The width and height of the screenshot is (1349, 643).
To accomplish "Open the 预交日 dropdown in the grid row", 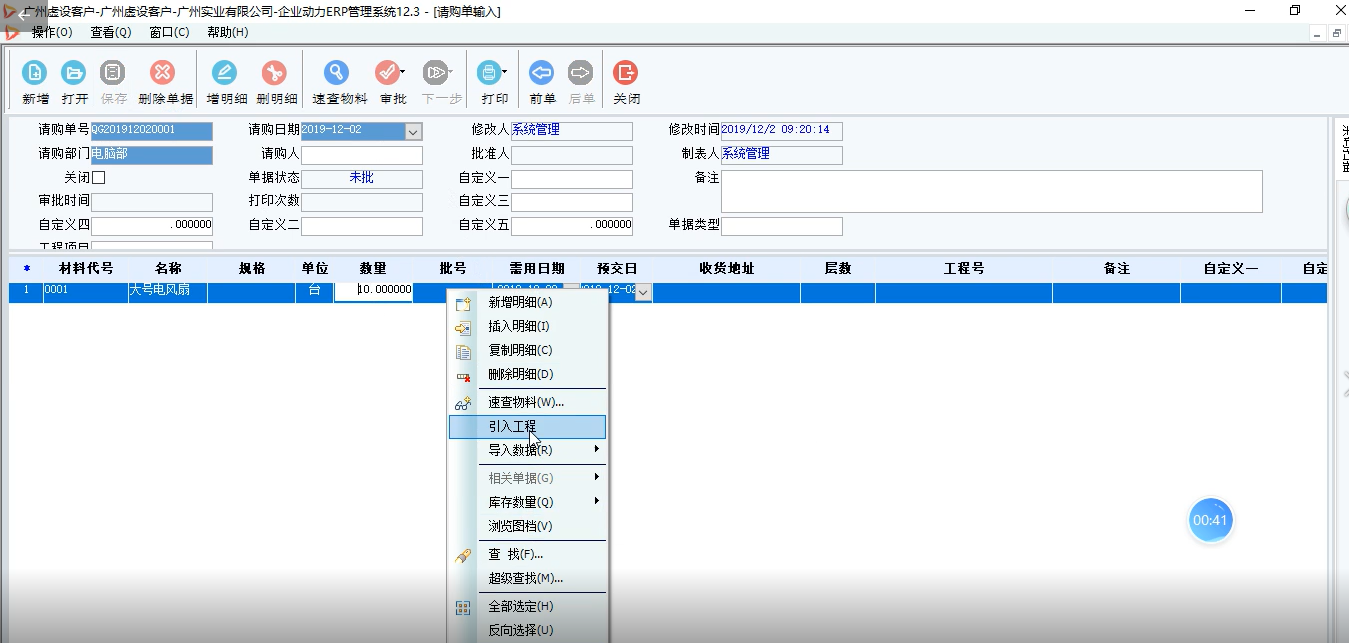I will [642, 290].
